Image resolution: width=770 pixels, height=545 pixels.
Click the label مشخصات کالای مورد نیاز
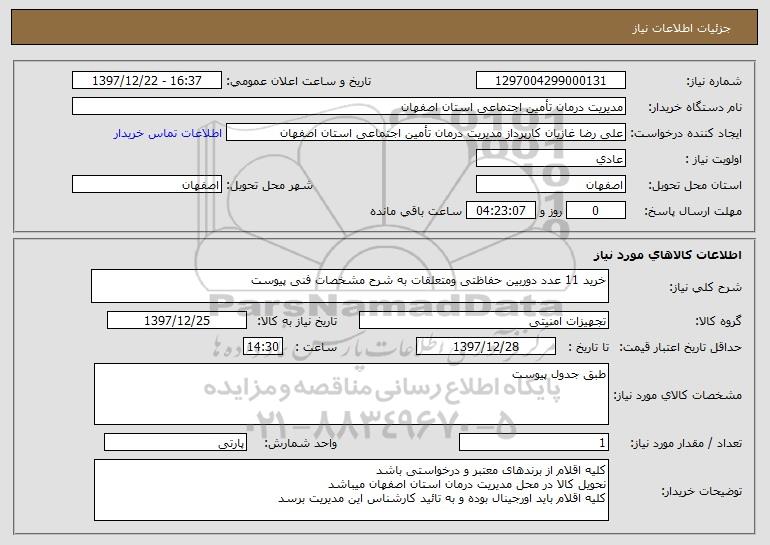click(678, 395)
